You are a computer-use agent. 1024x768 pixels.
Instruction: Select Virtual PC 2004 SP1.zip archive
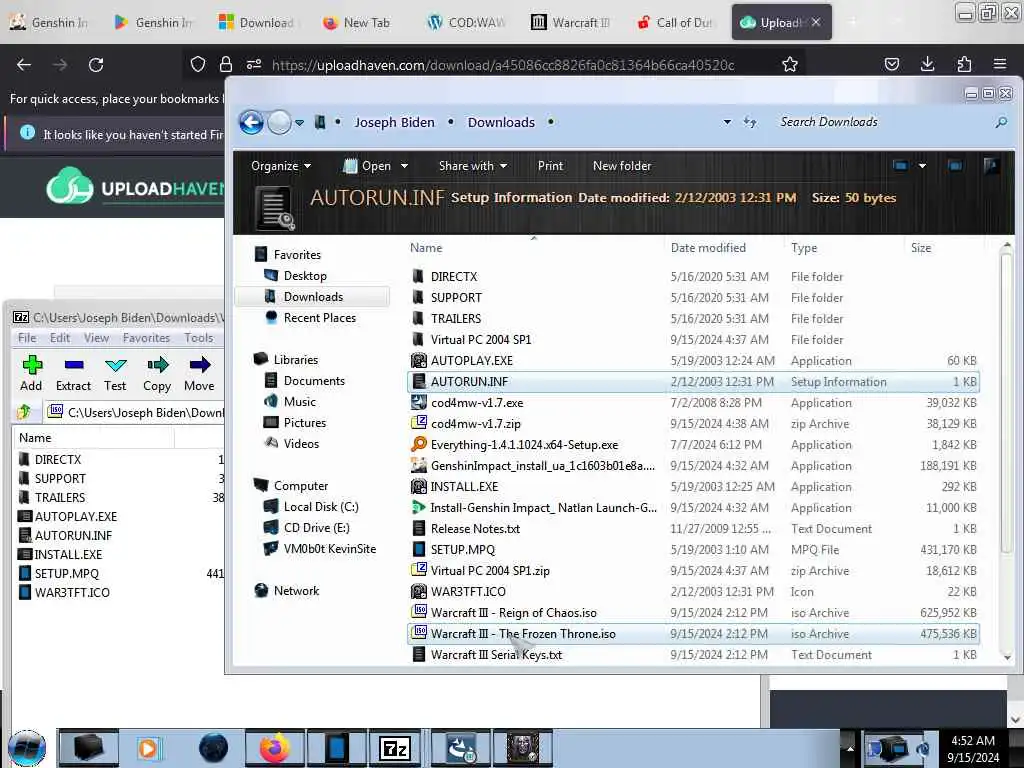click(694, 570)
